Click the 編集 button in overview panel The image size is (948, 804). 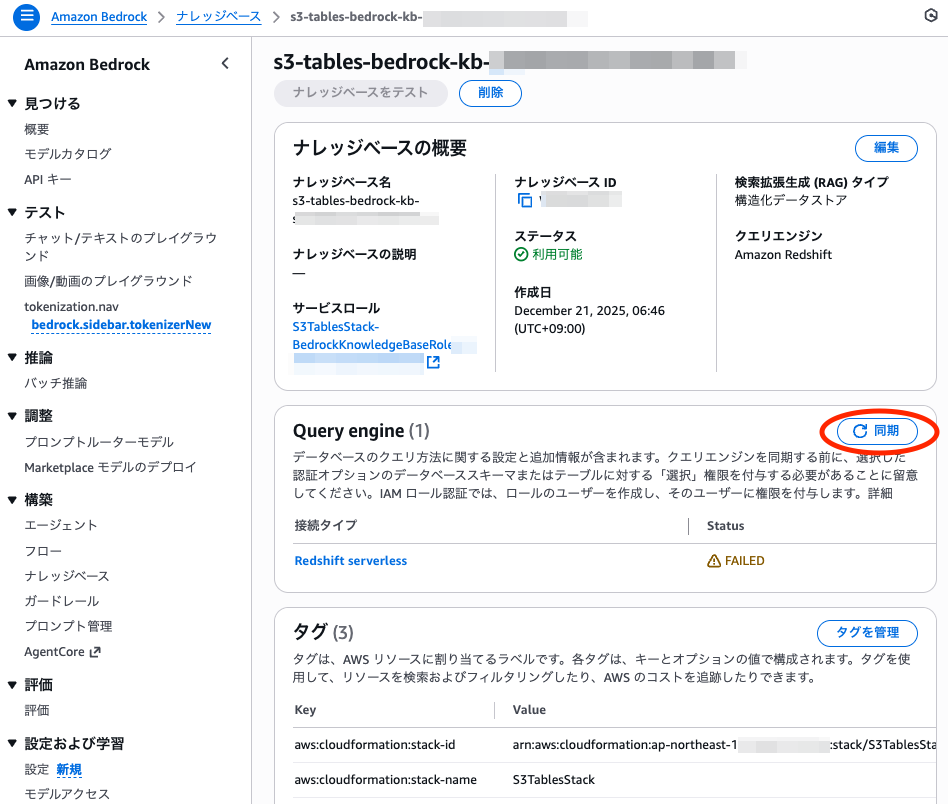[x=885, y=148]
